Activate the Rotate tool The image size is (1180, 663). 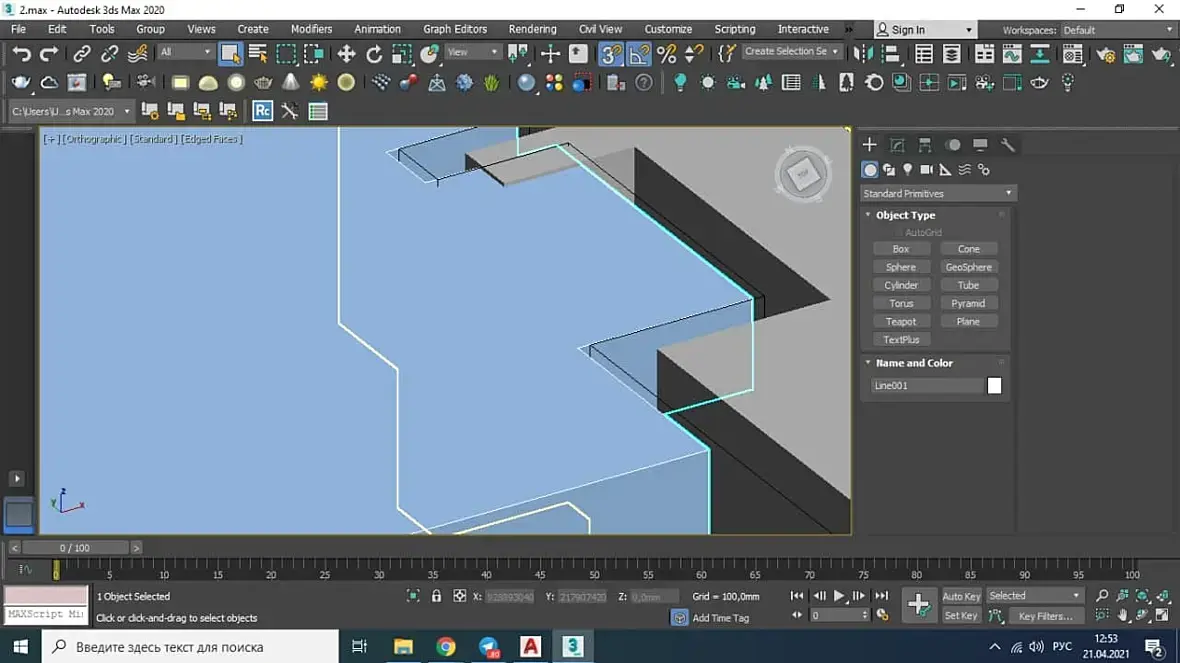[374, 54]
